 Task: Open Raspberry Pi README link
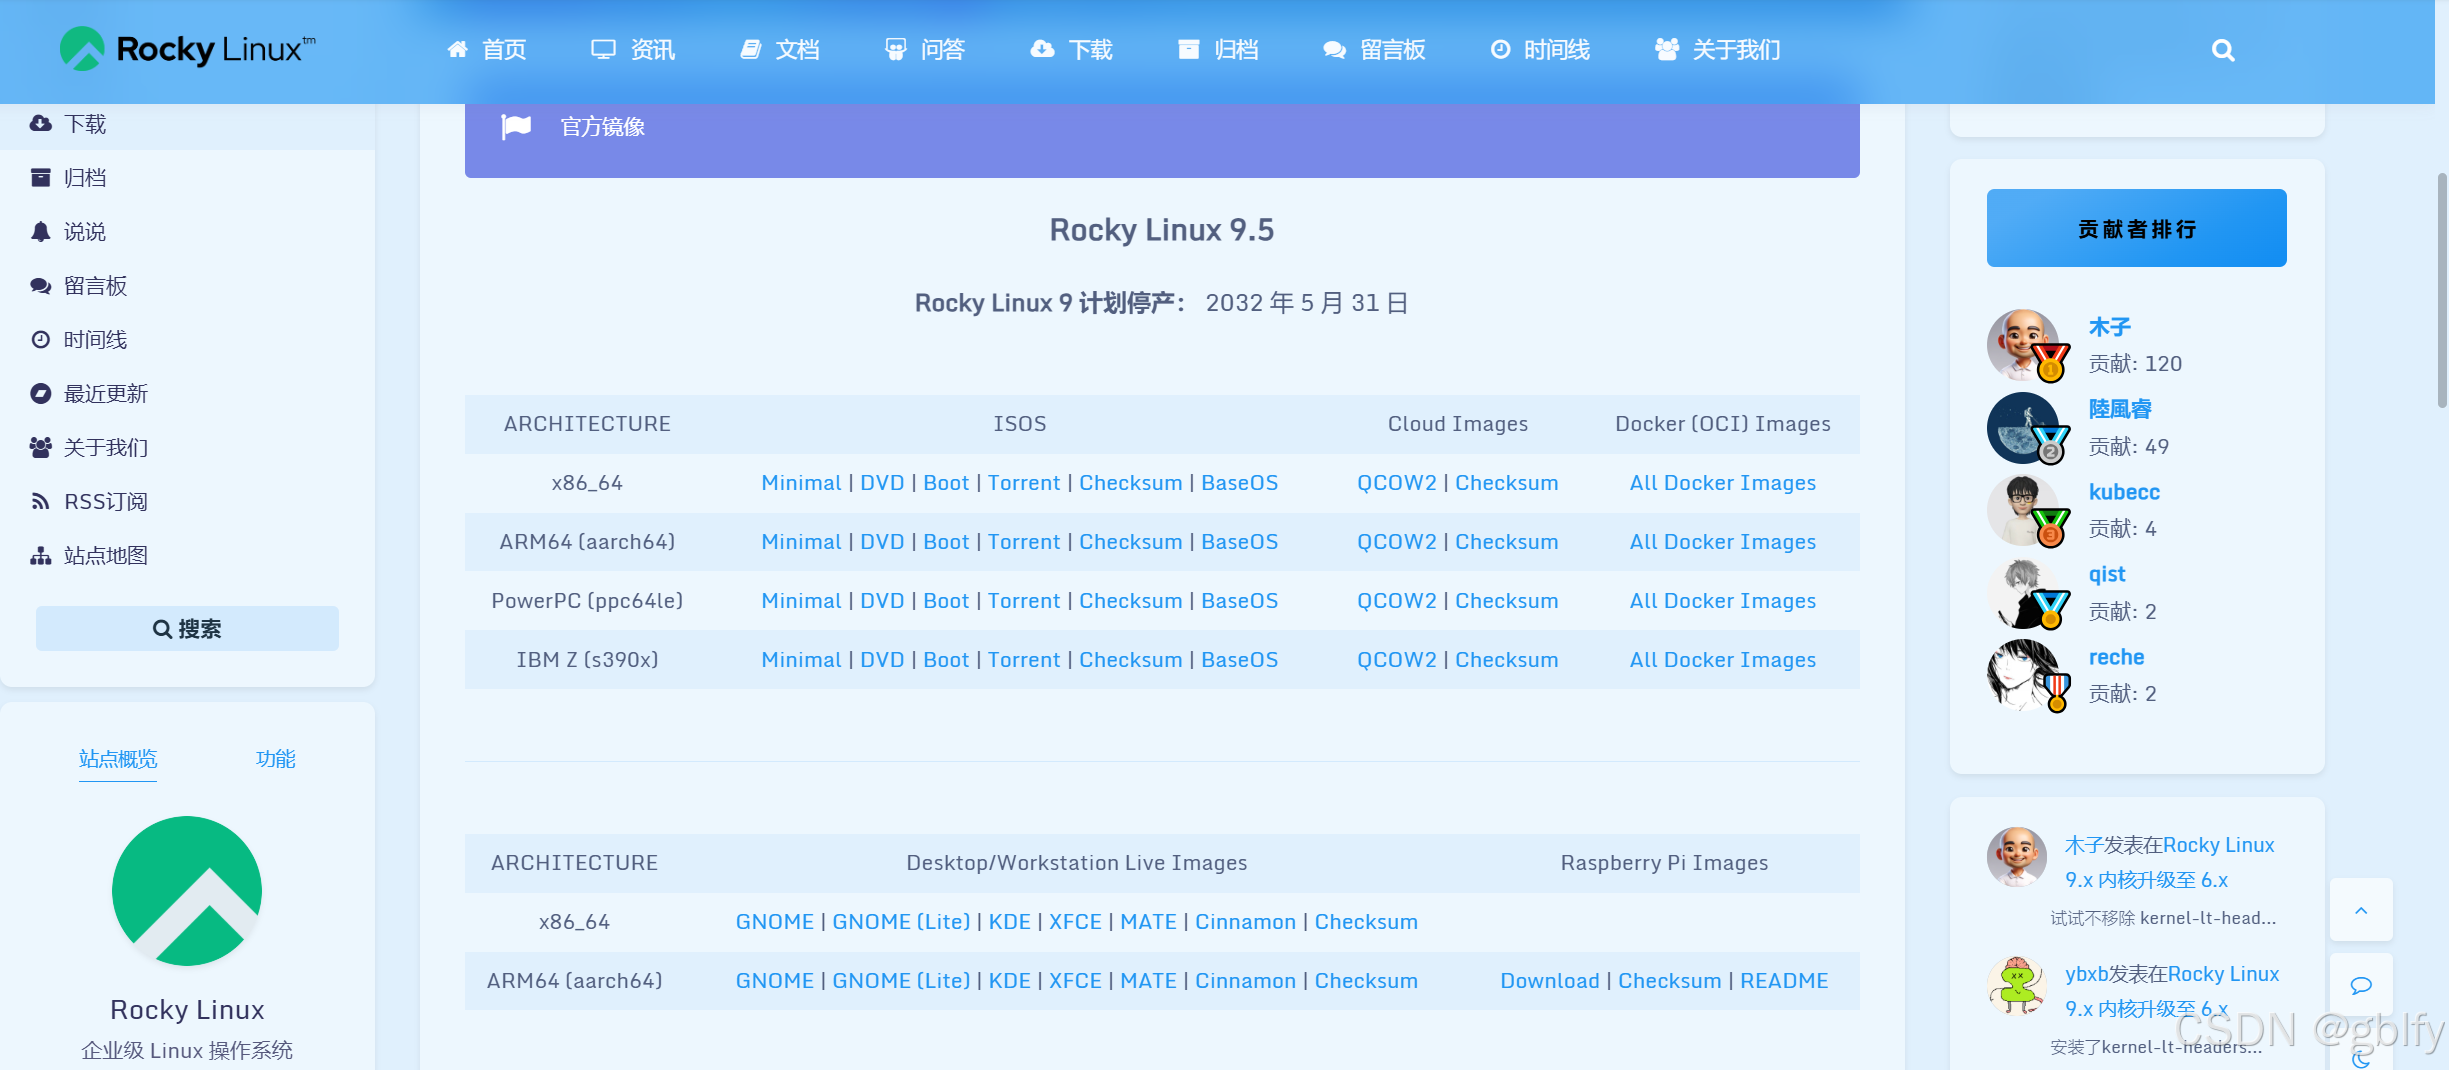(1784, 981)
